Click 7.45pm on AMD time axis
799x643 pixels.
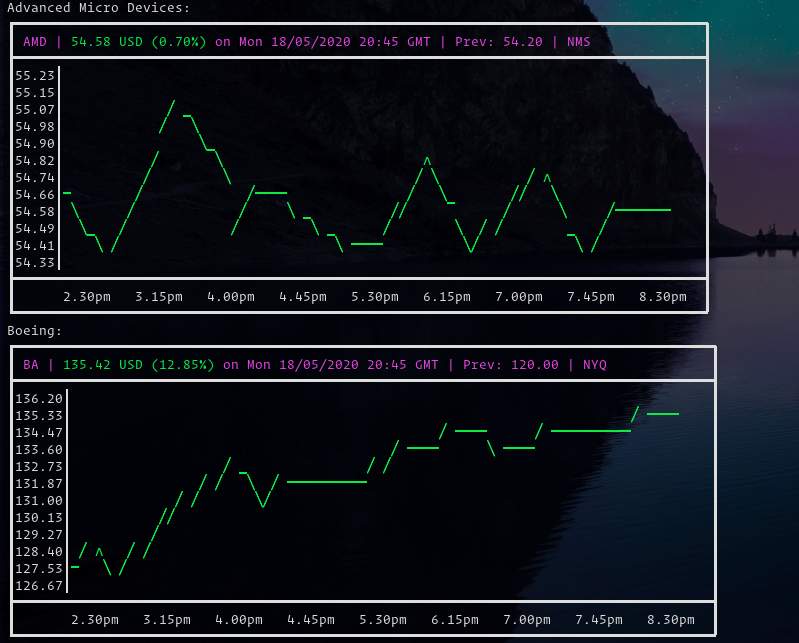point(591,297)
